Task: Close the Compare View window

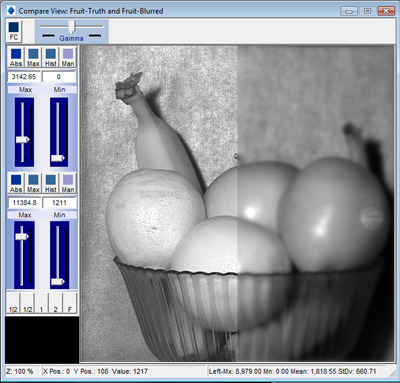Action: 386,11
